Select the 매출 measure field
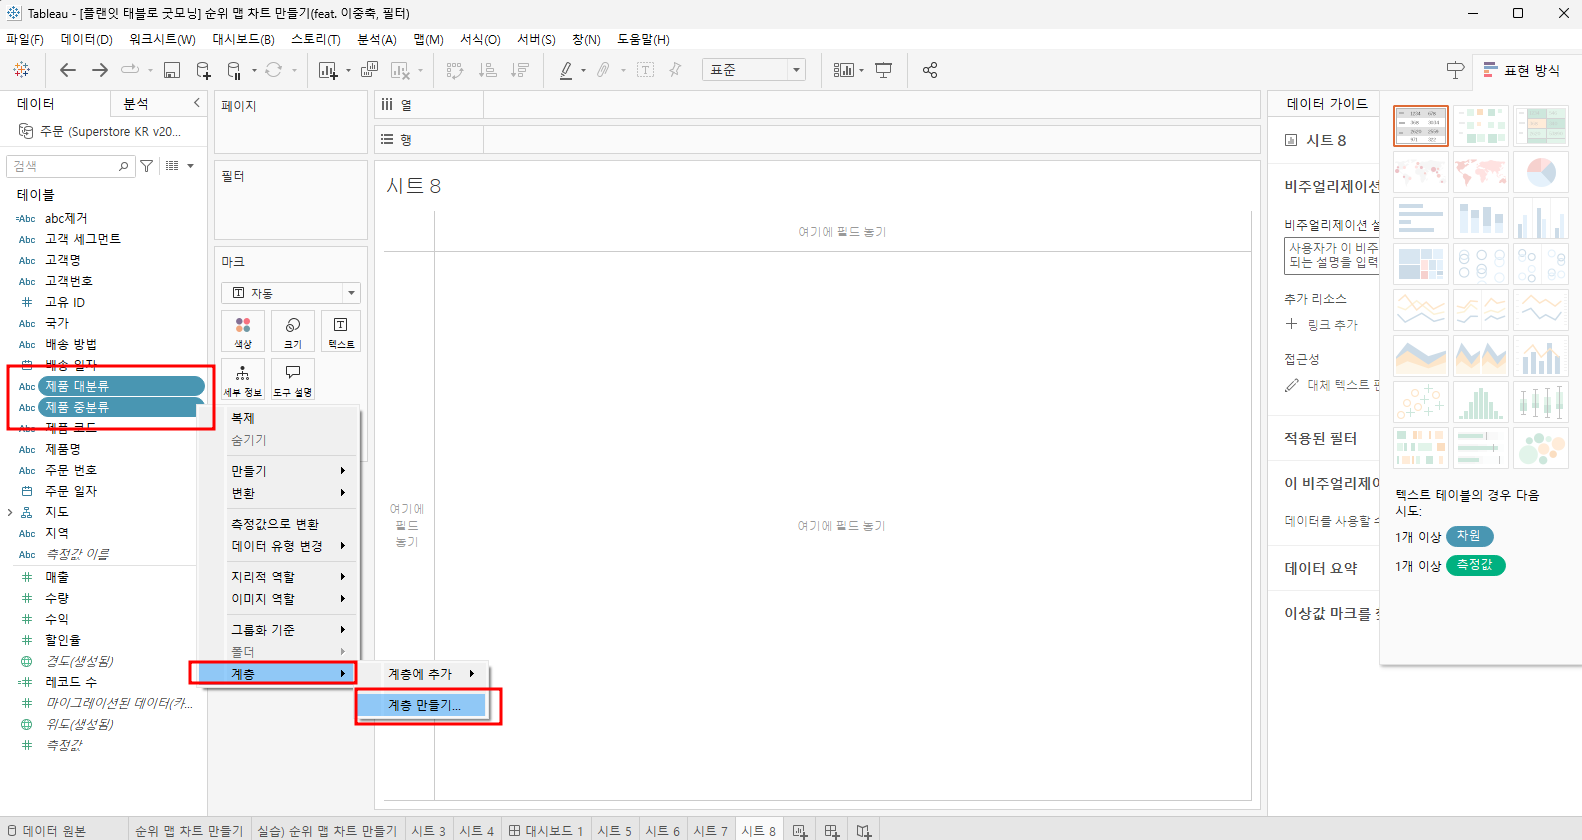 click(x=57, y=577)
